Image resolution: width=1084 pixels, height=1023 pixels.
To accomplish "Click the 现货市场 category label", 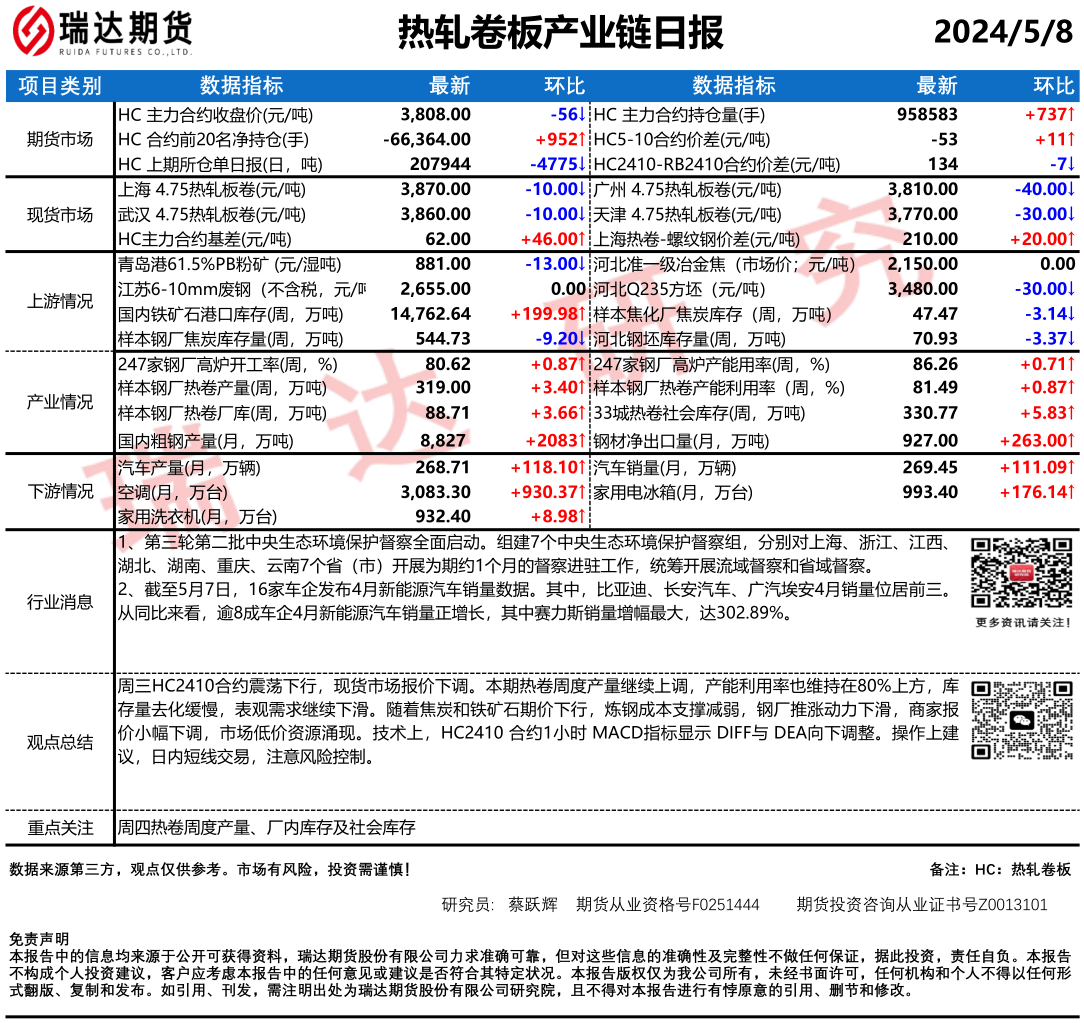I will click(60, 214).
